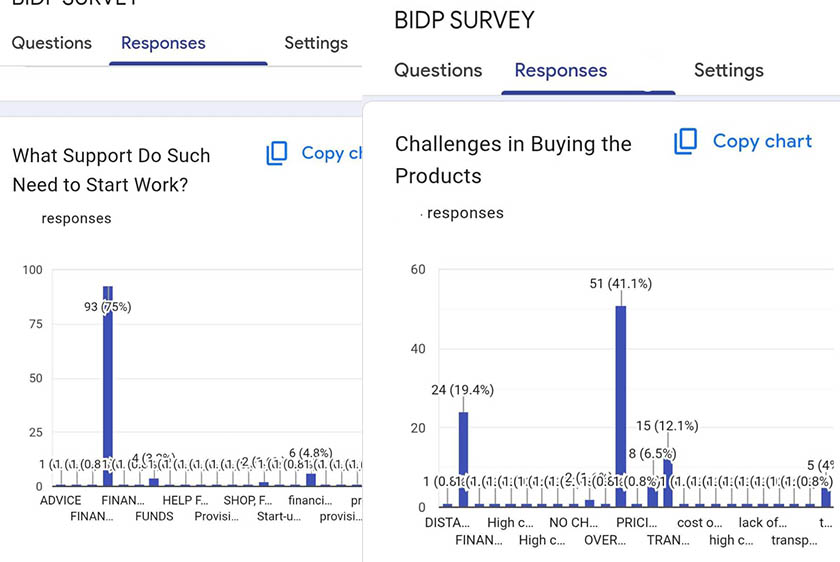Select the Responses tab above What Support chart
This screenshot has height=562, width=840.
tap(163, 43)
